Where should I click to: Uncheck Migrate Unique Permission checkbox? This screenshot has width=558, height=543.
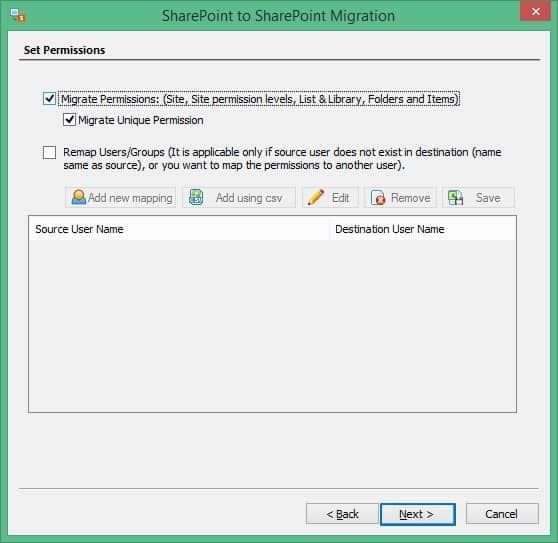click(x=69, y=120)
